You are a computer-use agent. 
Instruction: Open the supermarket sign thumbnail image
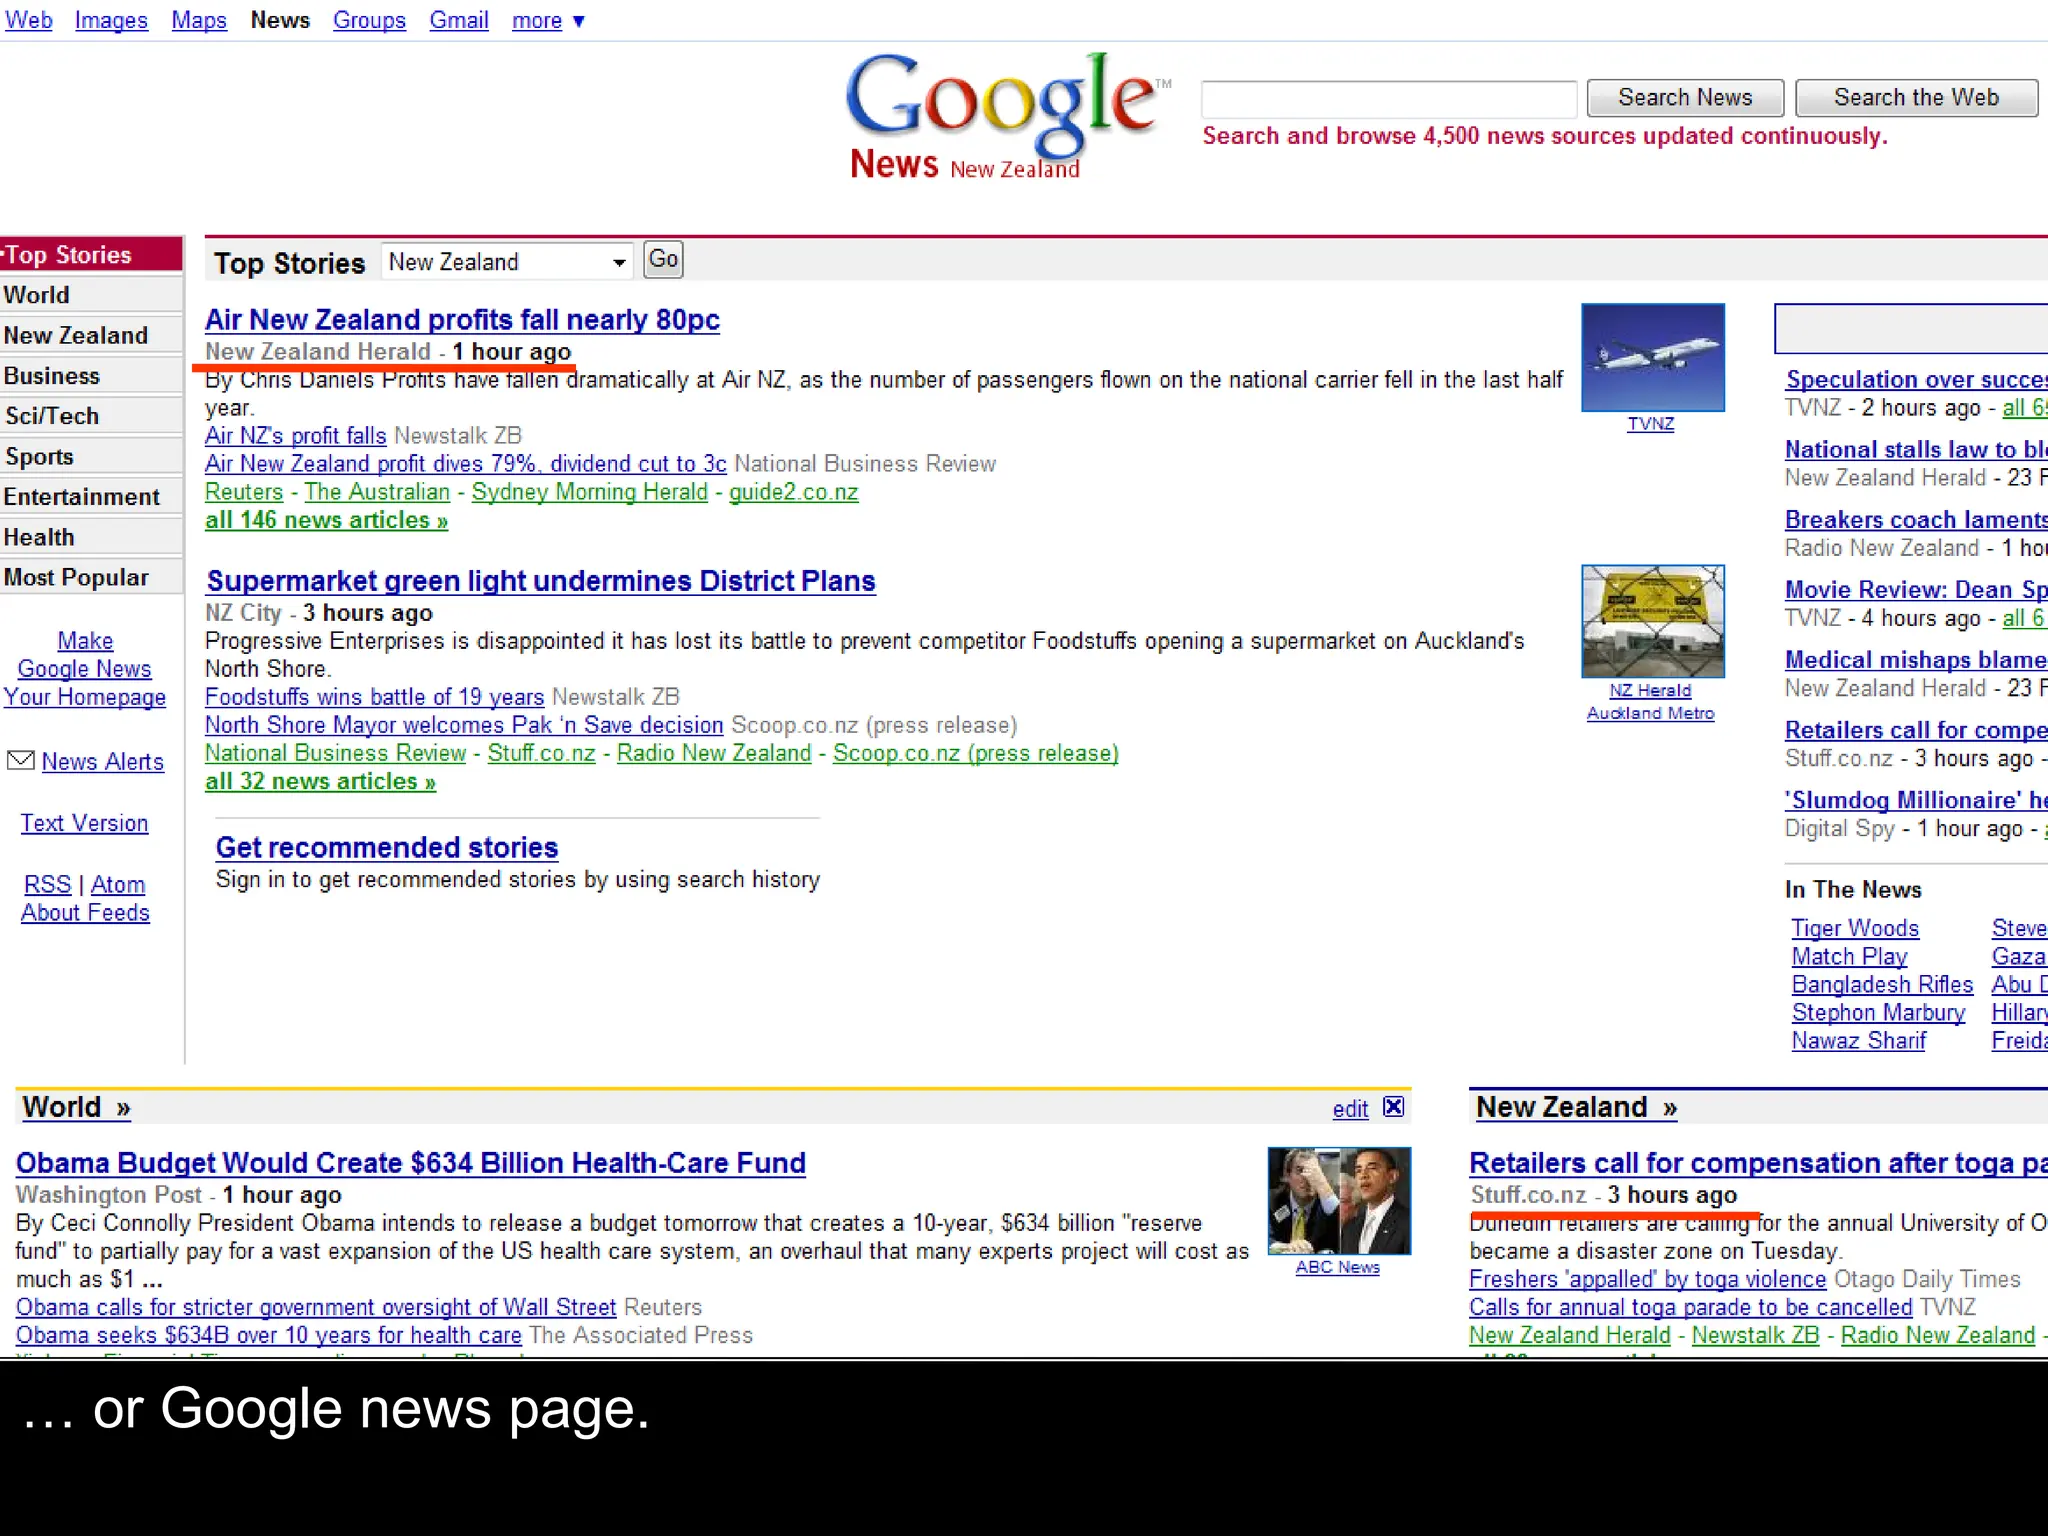[1652, 621]
